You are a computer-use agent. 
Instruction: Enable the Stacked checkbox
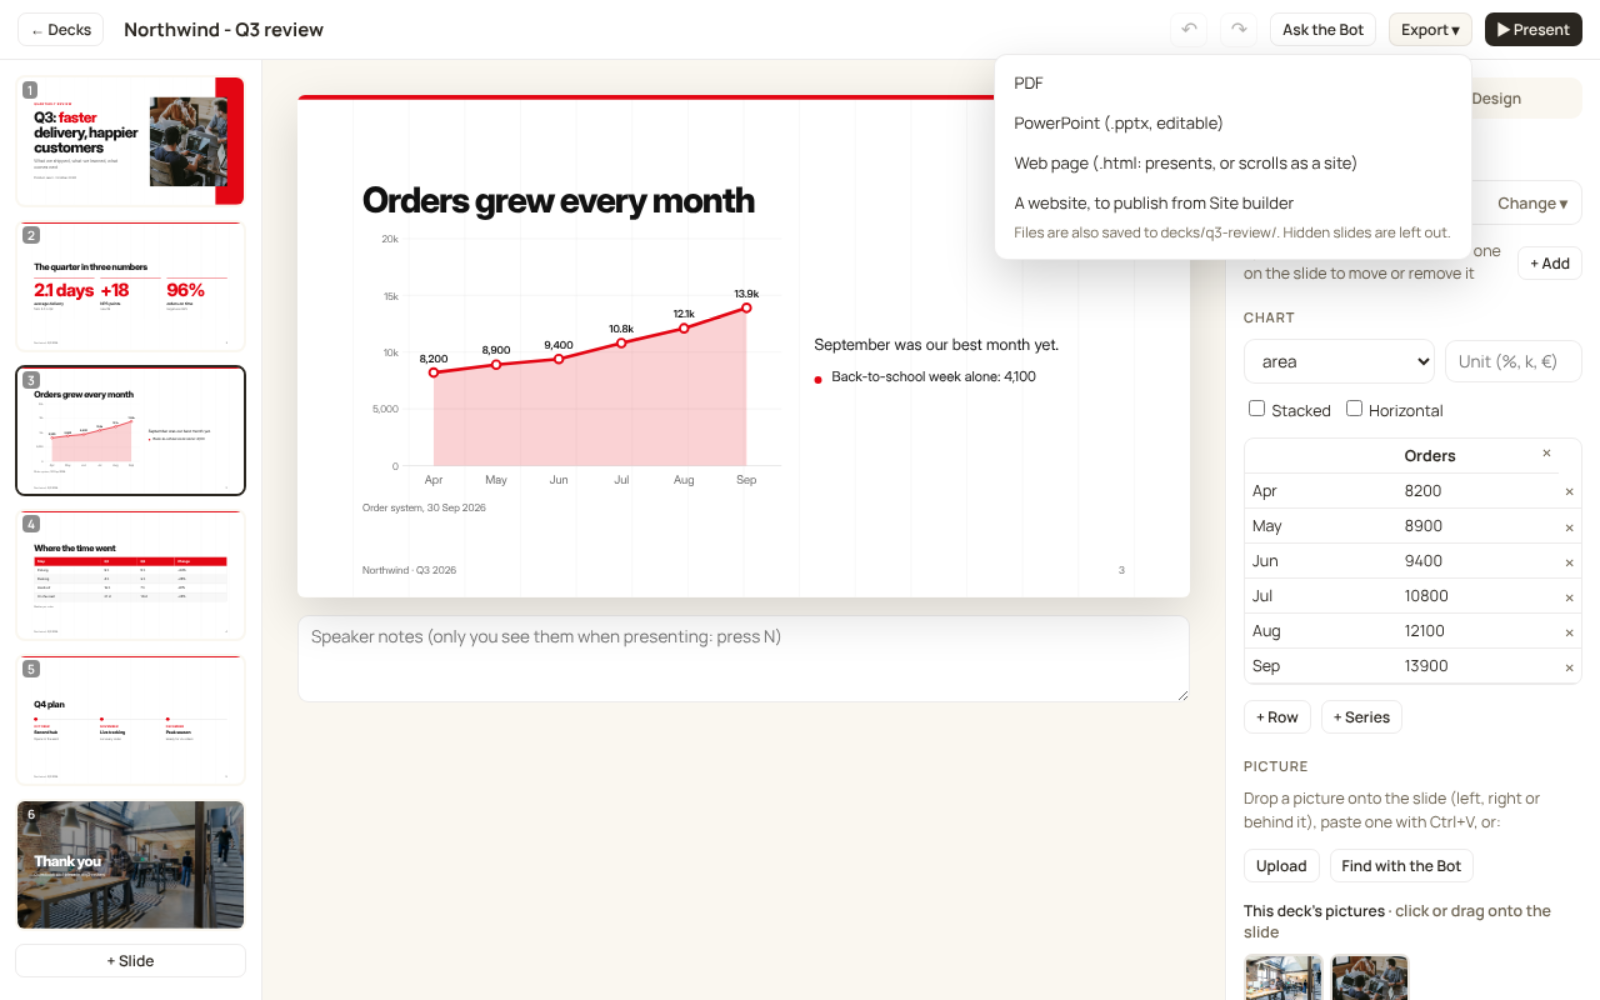pos(1257,408)
